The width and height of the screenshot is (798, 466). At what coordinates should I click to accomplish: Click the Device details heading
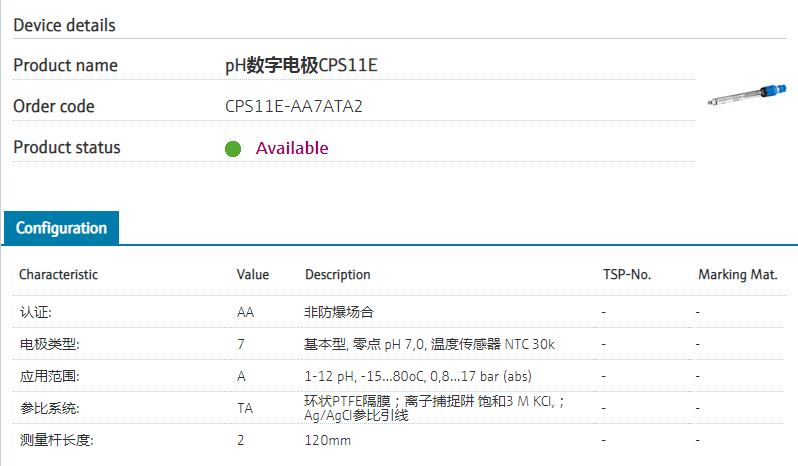coord(64,25)
